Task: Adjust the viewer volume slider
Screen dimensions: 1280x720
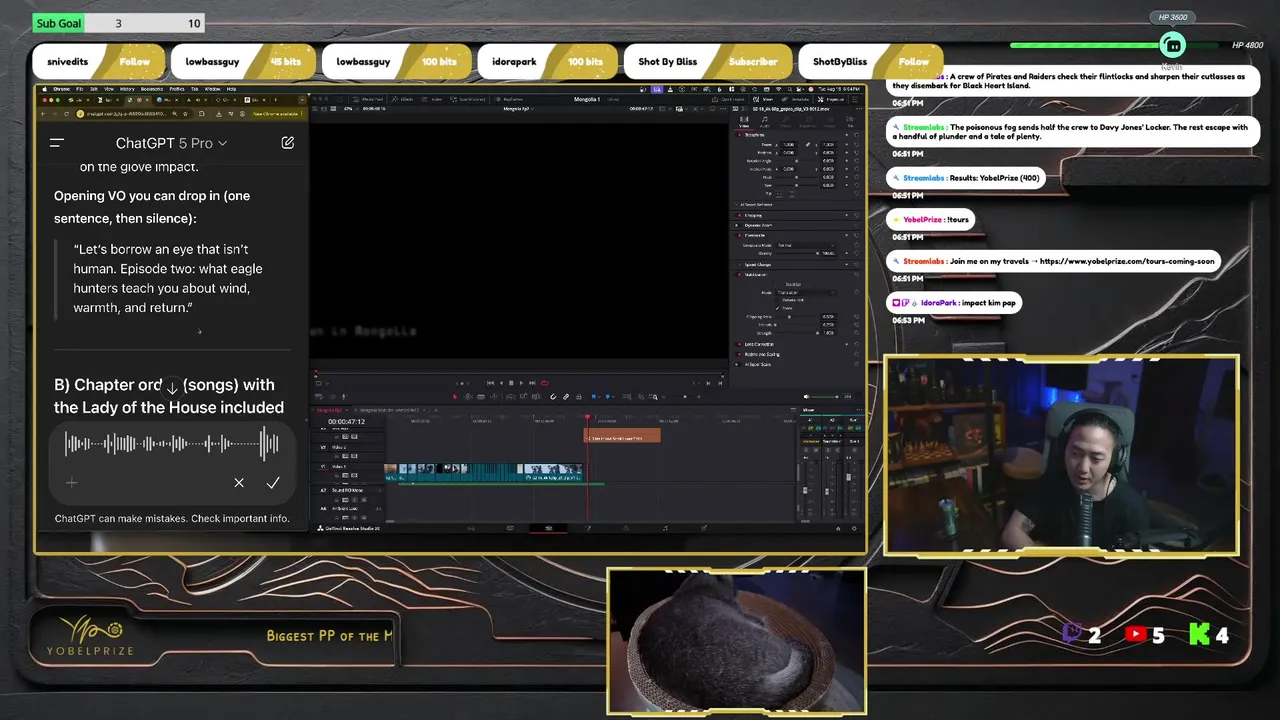Action: 824,397
